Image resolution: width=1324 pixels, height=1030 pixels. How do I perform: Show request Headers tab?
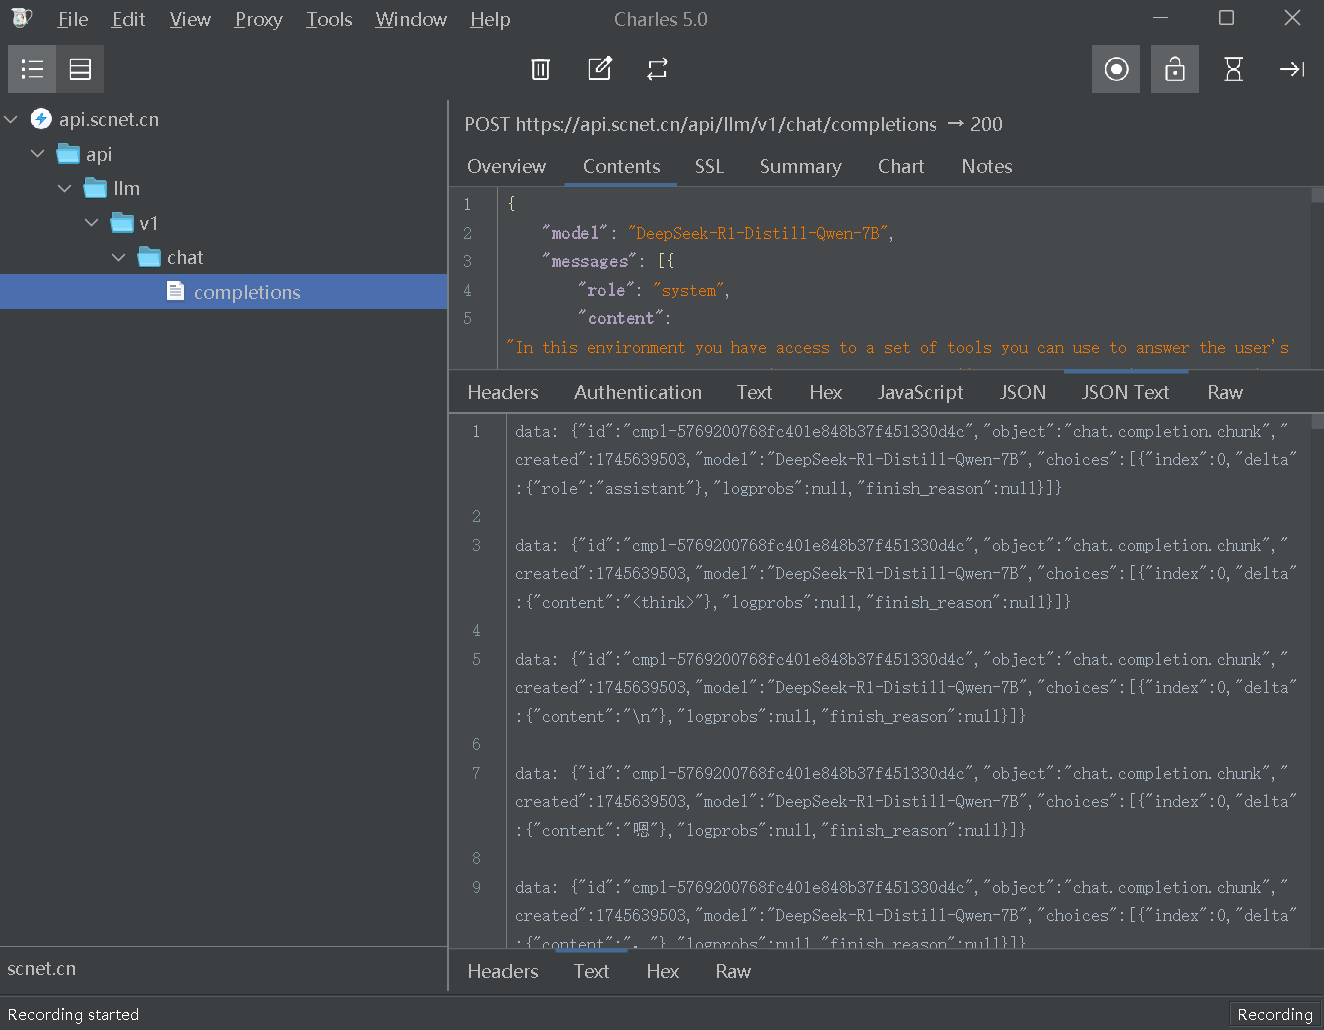pyautogui.click(x=502, y=392)
